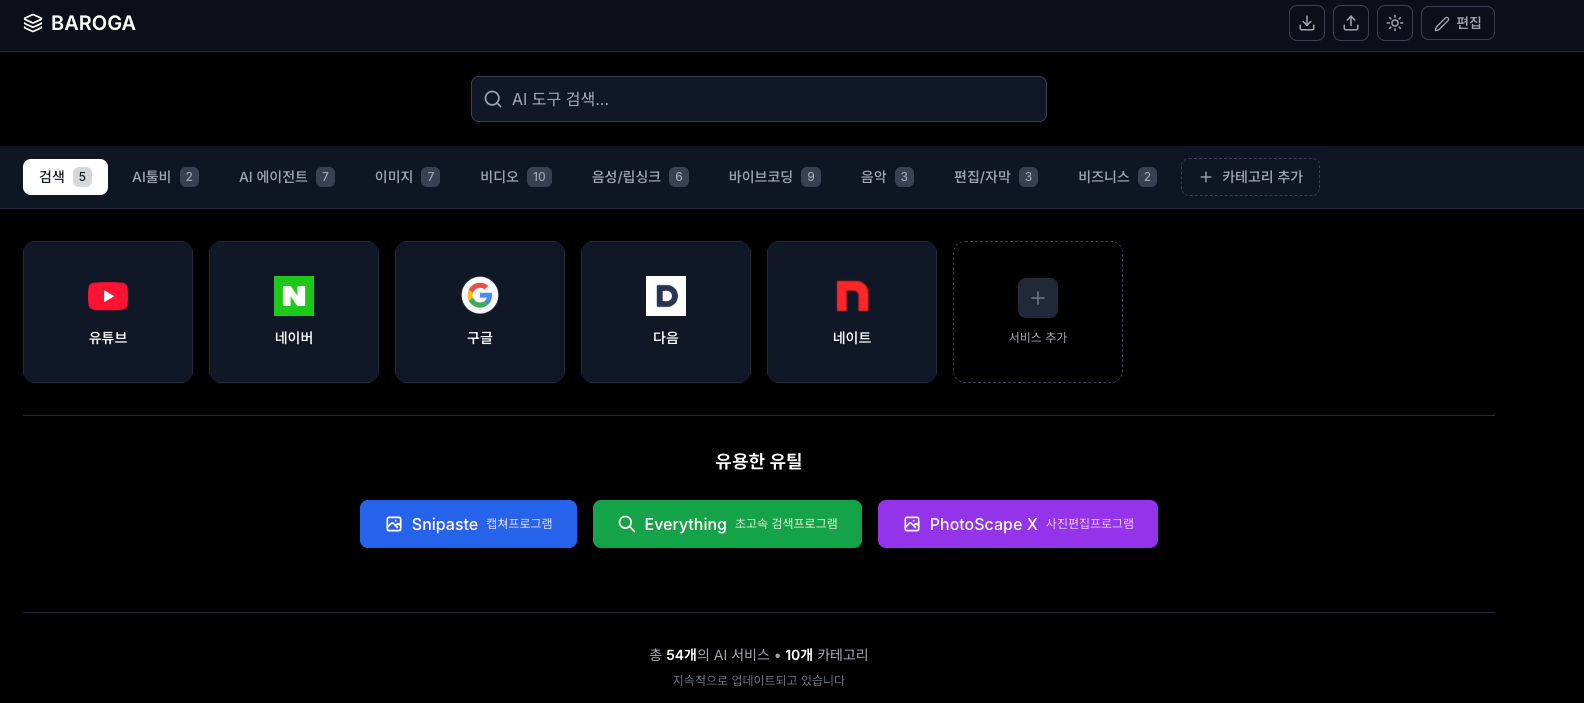Click the 총 54개의 AI 서비스 text

click(709, 655)
